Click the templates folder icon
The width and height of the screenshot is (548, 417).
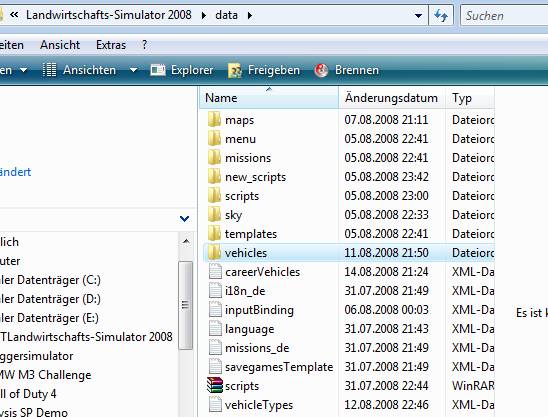tap(214, 233)
